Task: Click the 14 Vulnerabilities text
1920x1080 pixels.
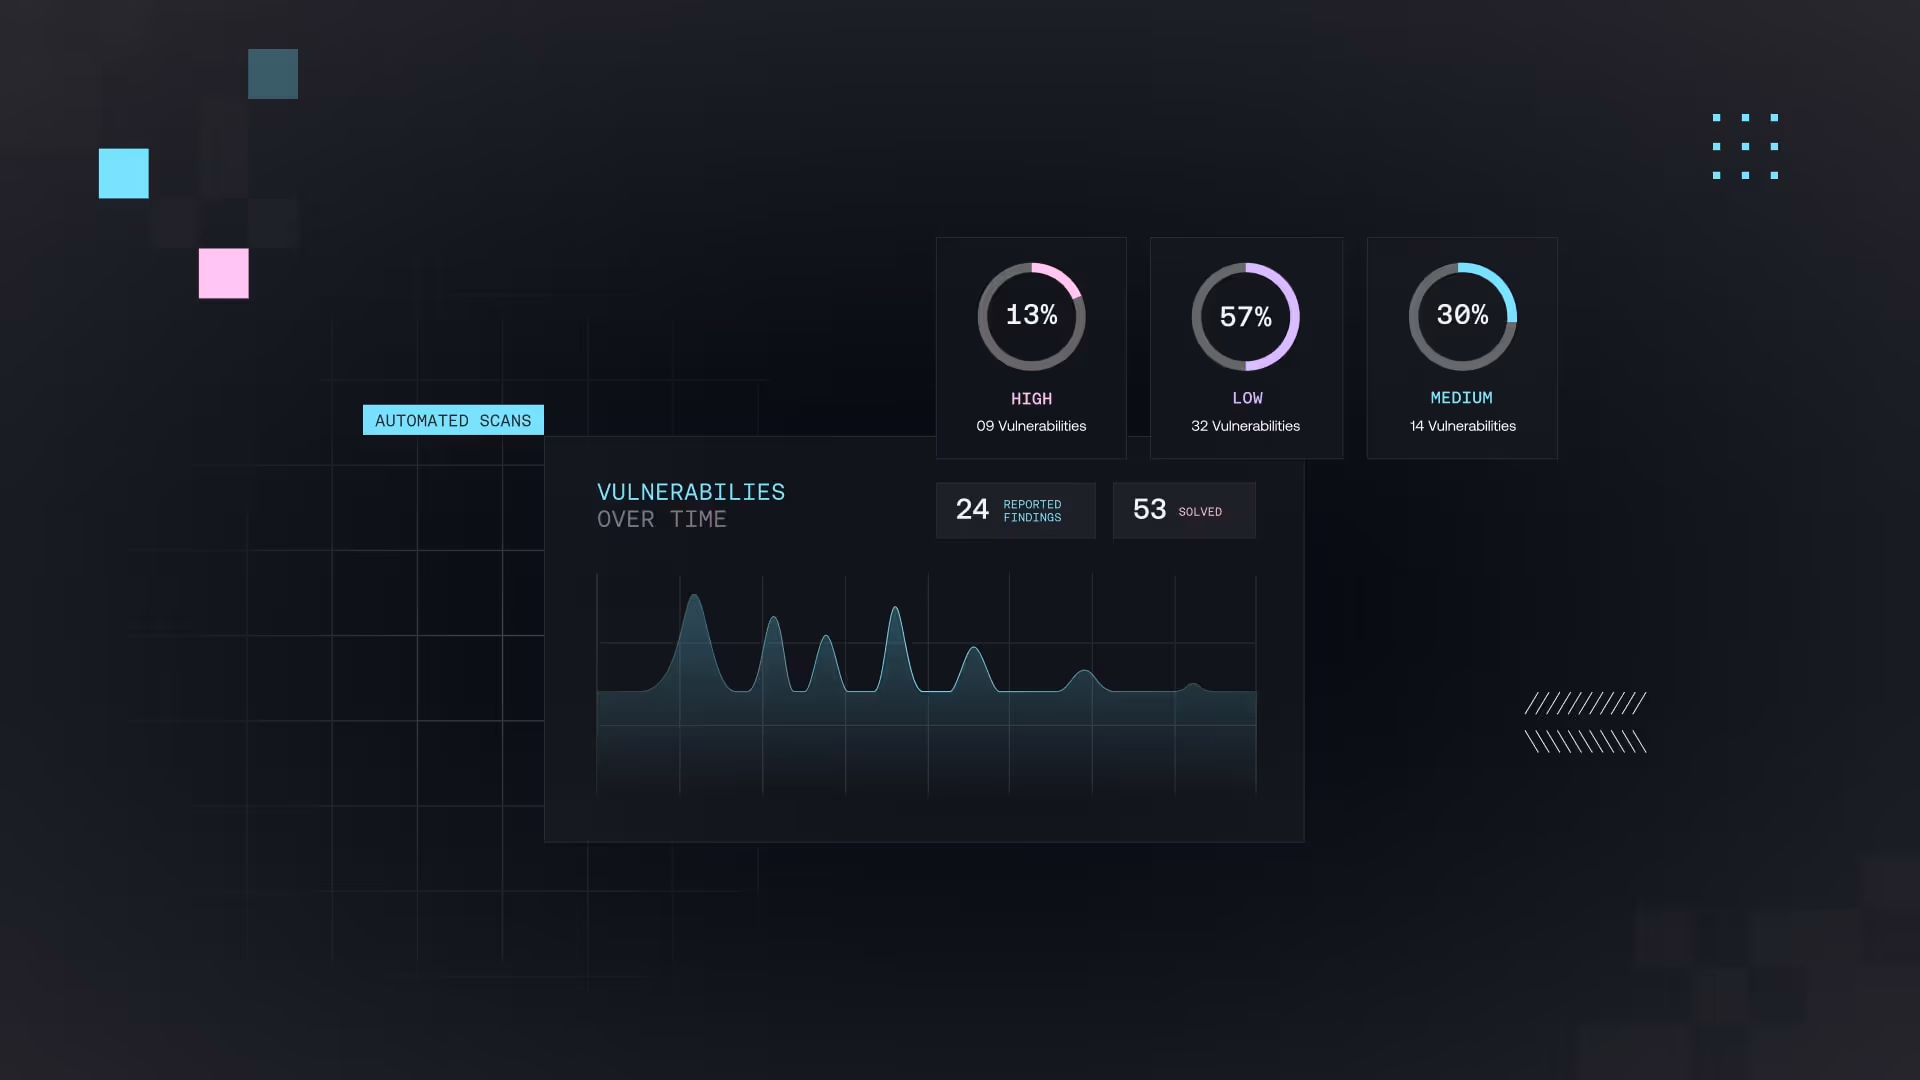Action: (x=1462, y=426)
